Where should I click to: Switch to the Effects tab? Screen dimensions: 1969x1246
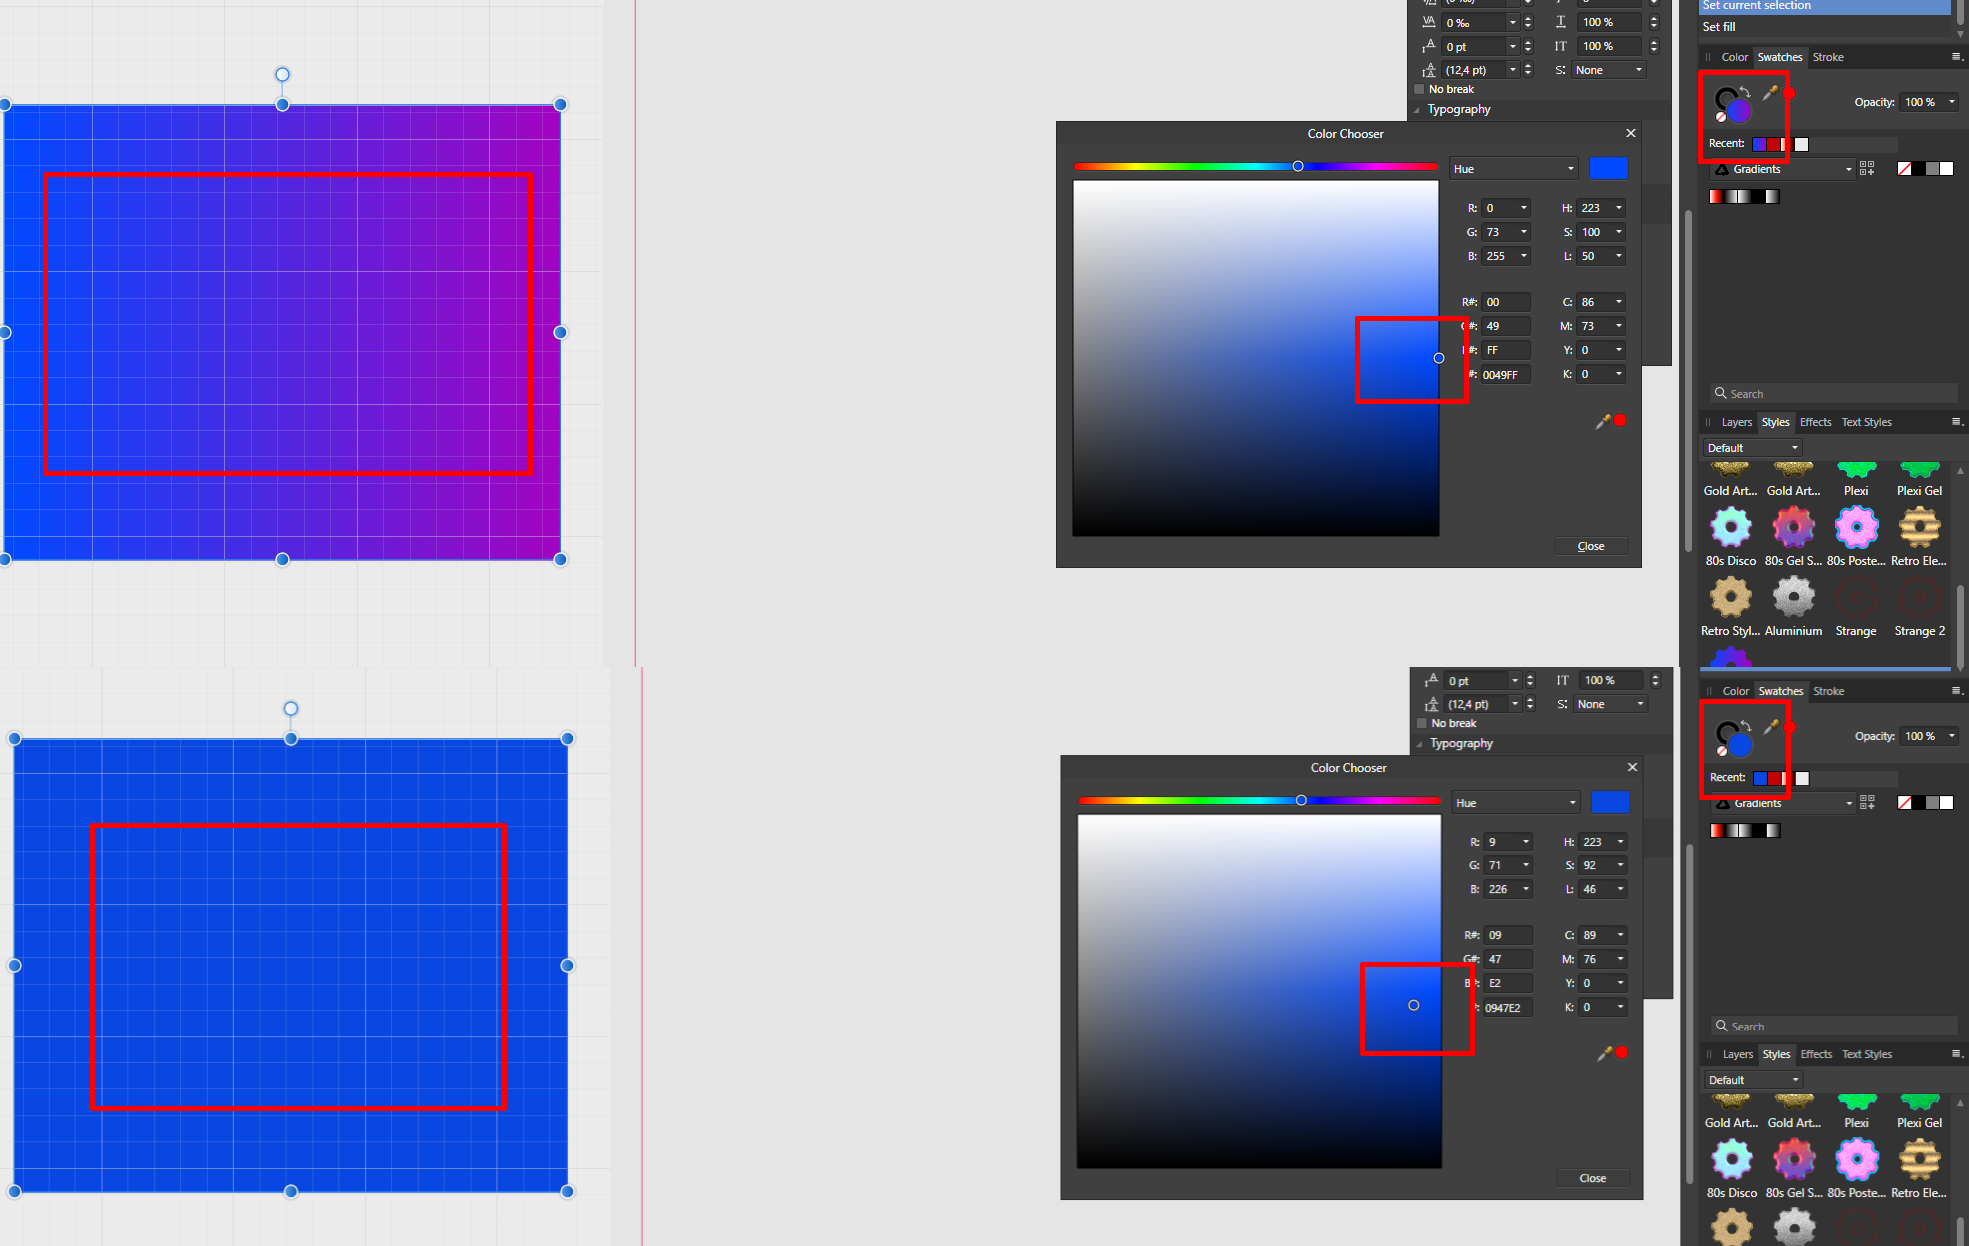(1815, 421)
